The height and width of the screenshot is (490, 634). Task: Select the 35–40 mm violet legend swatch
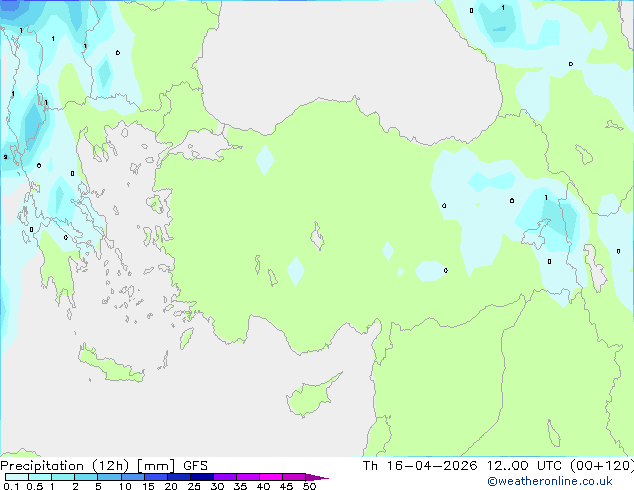pyautogui.click(x=248, y=477)
